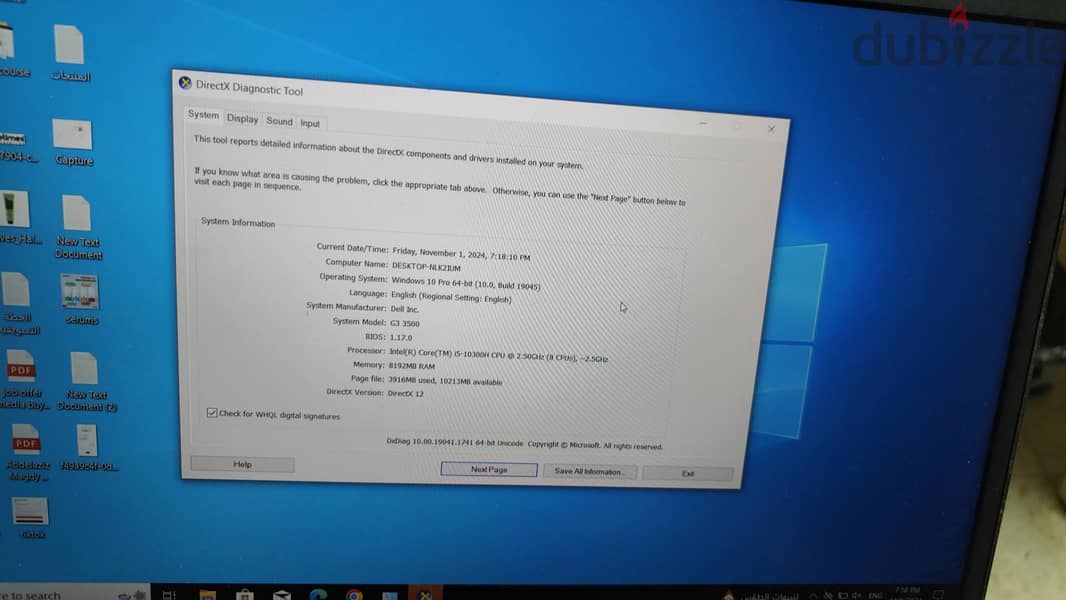Click the DirectX Version value DirectX 12

(x=405, y=393)
